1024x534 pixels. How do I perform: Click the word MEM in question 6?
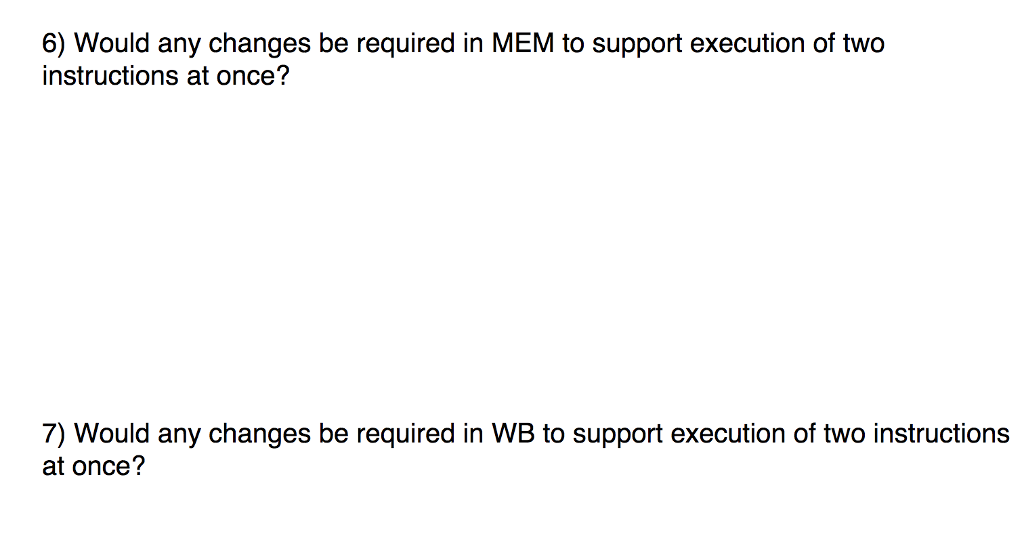pos(522,43)
